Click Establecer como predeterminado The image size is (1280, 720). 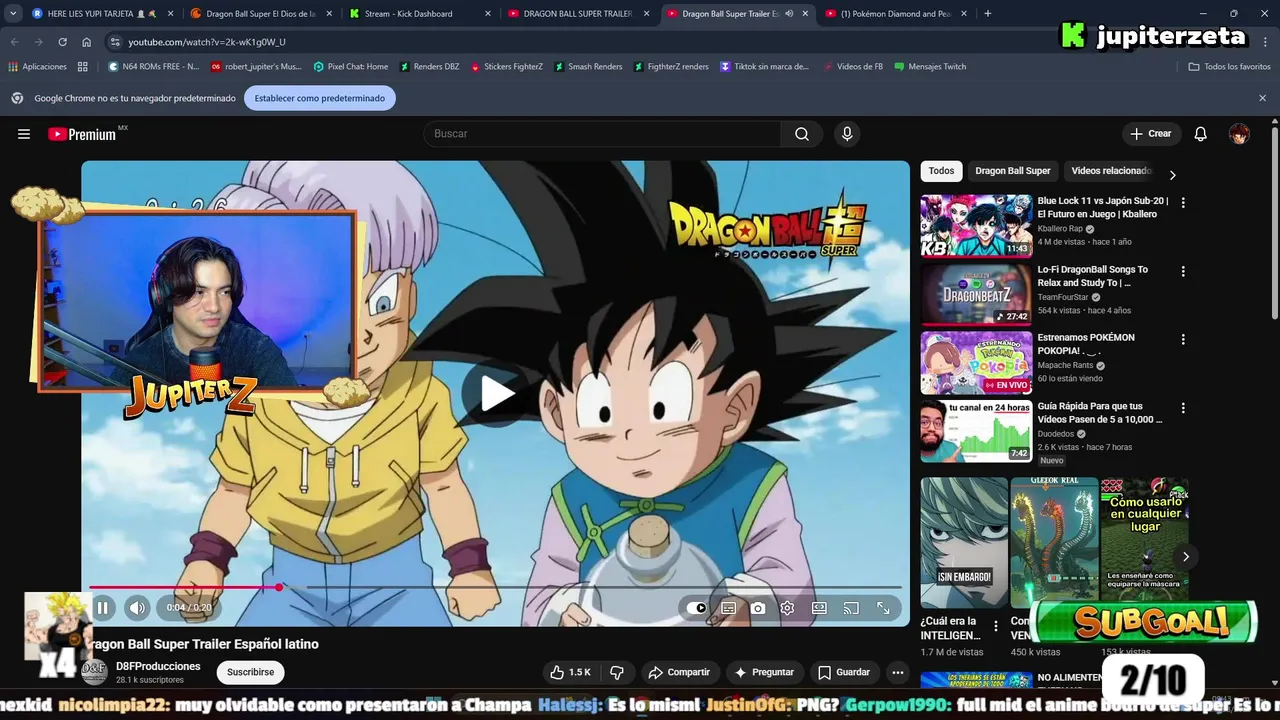(320, 98)
